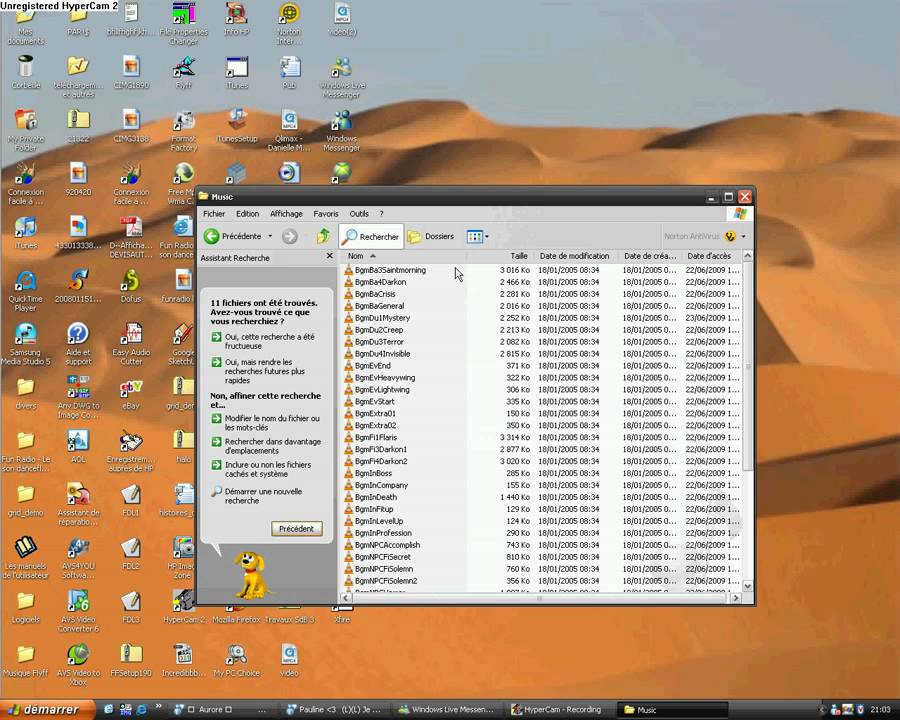Select 'Rechercher dans davantage d'emplacements'
900x720 pixels.
266,446
